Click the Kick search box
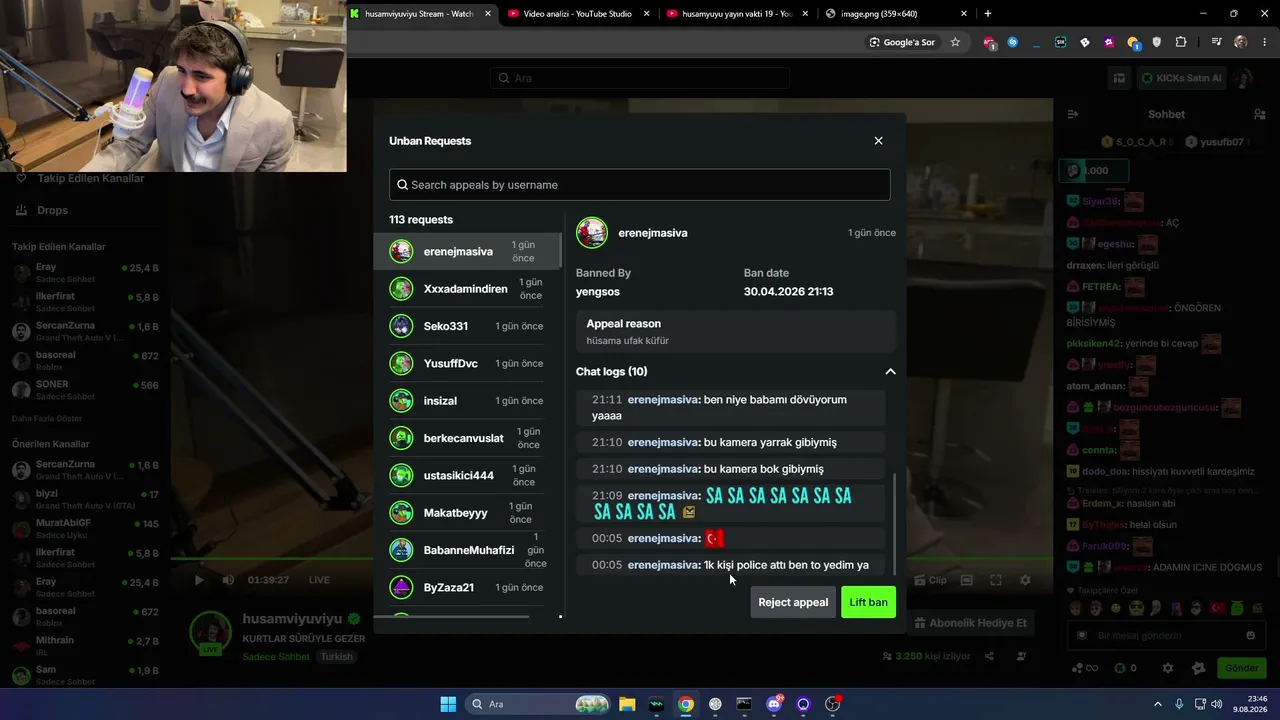 [x=640, y=78]
